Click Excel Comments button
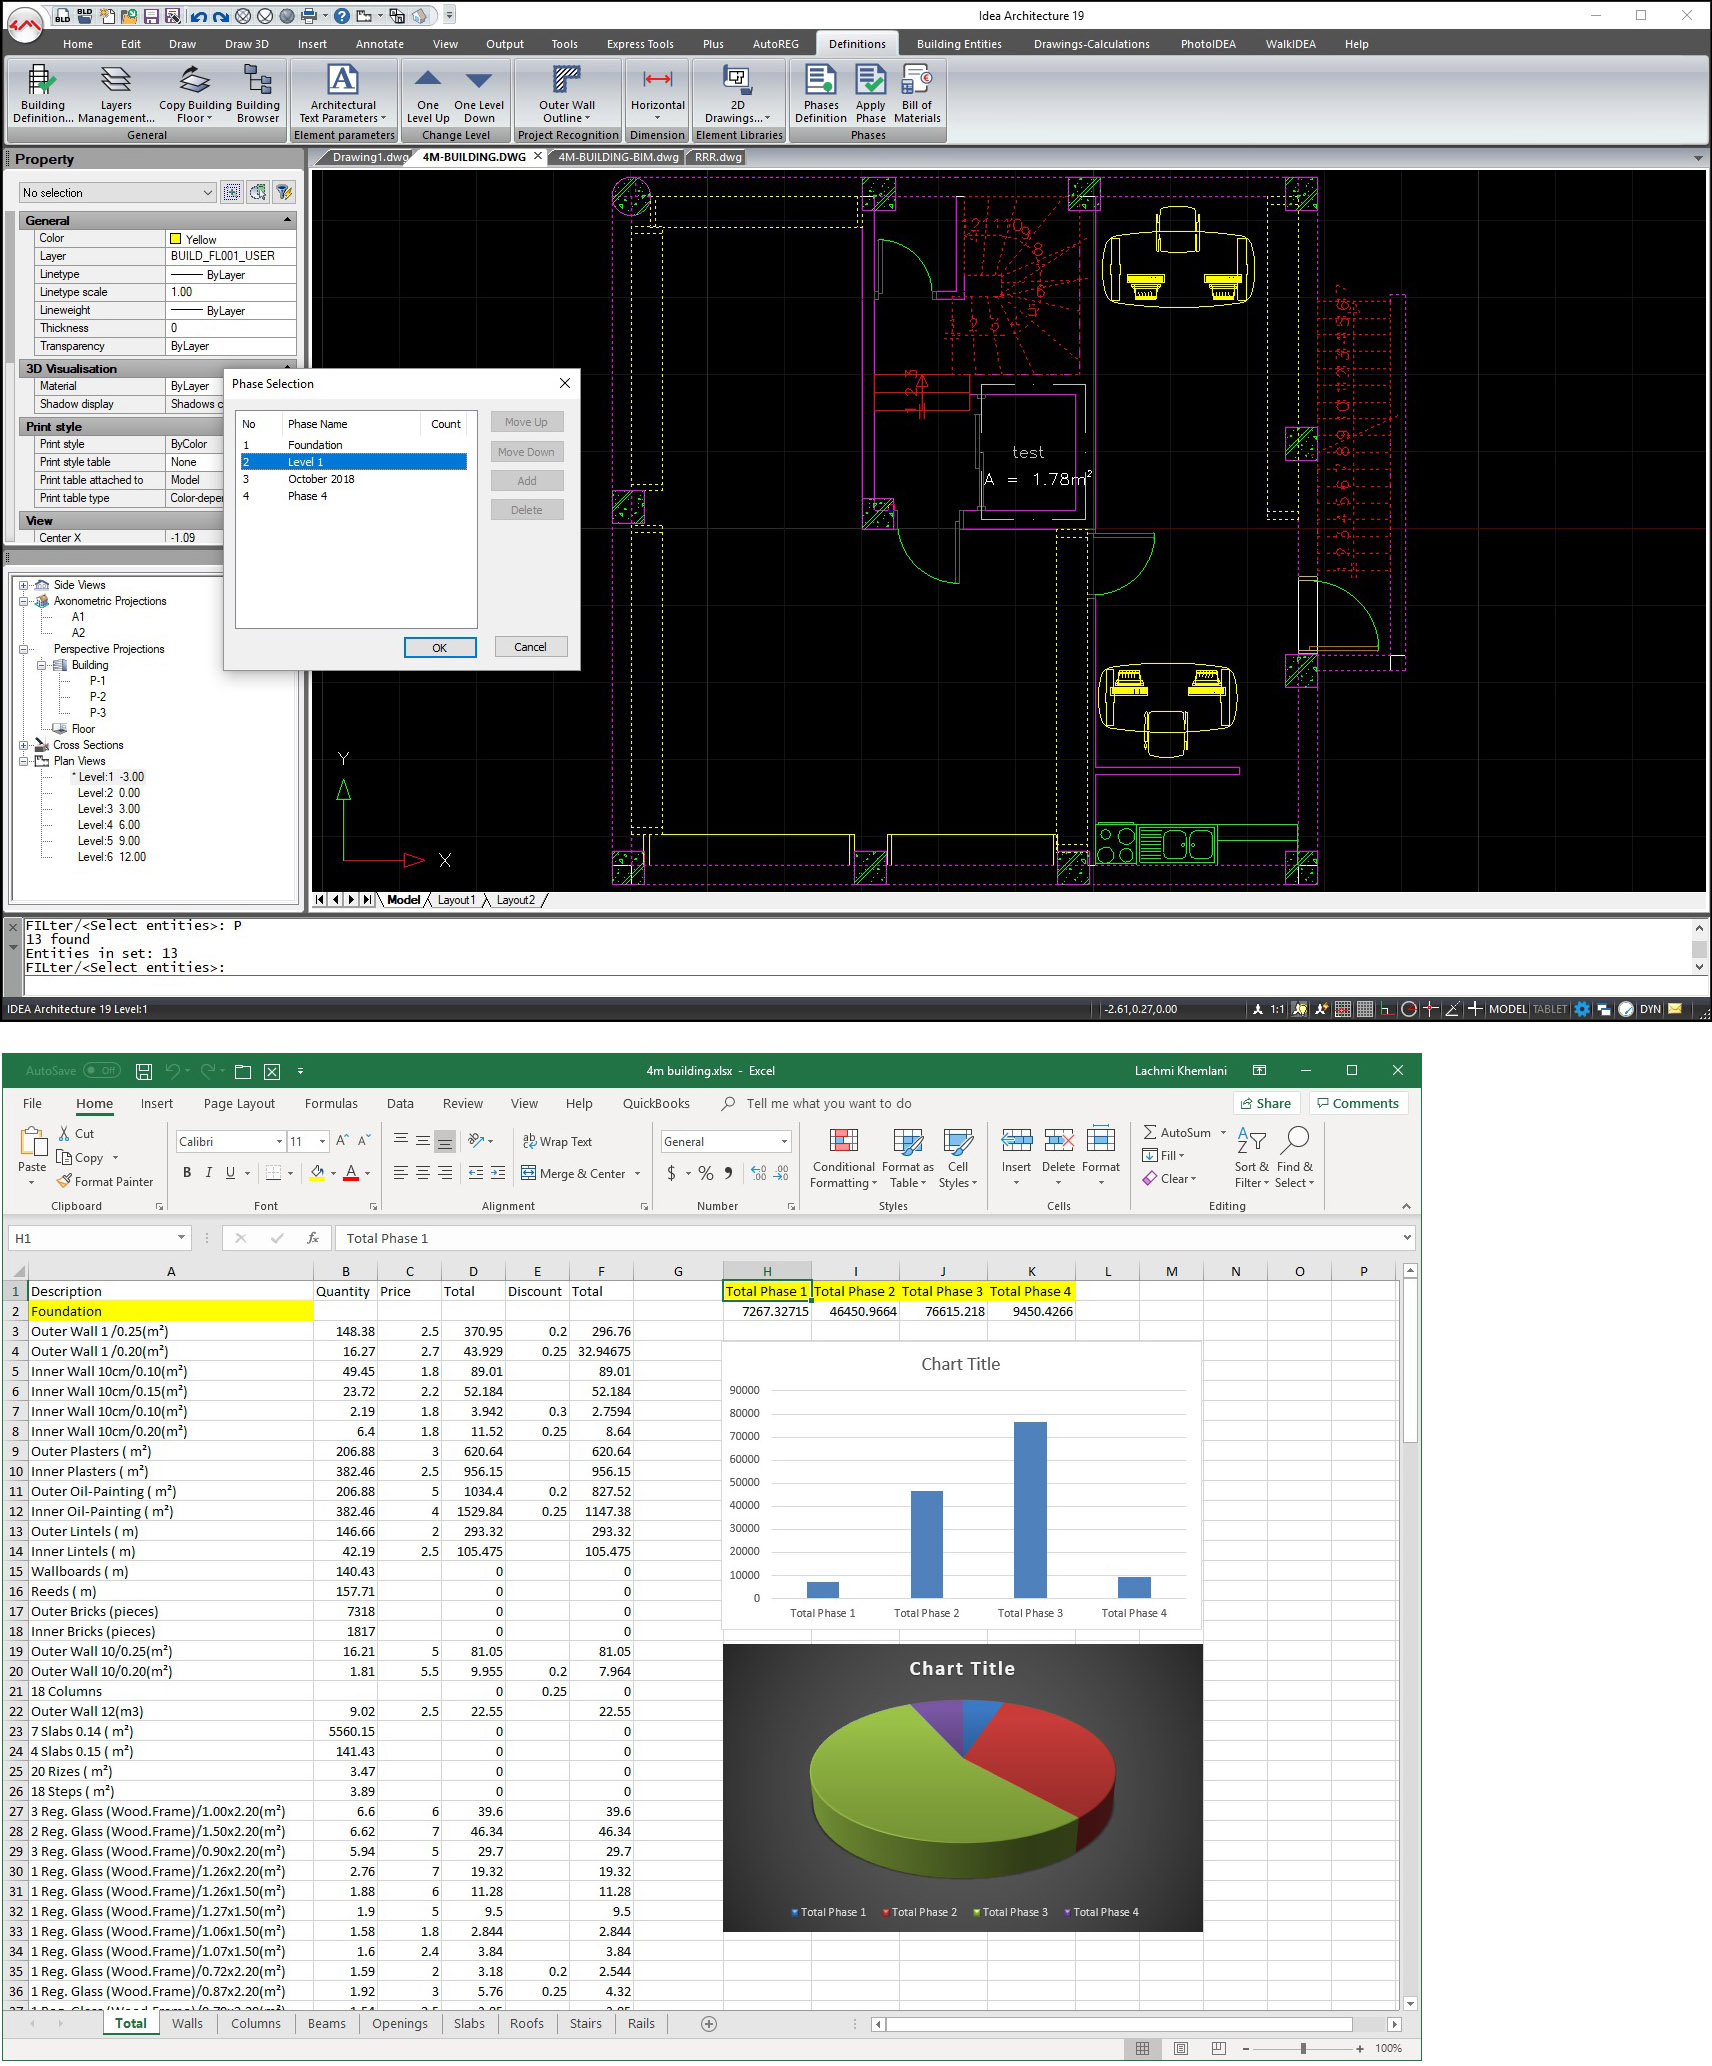This screenshot has width=1712, height=2066. [x=1358, y=1103]
